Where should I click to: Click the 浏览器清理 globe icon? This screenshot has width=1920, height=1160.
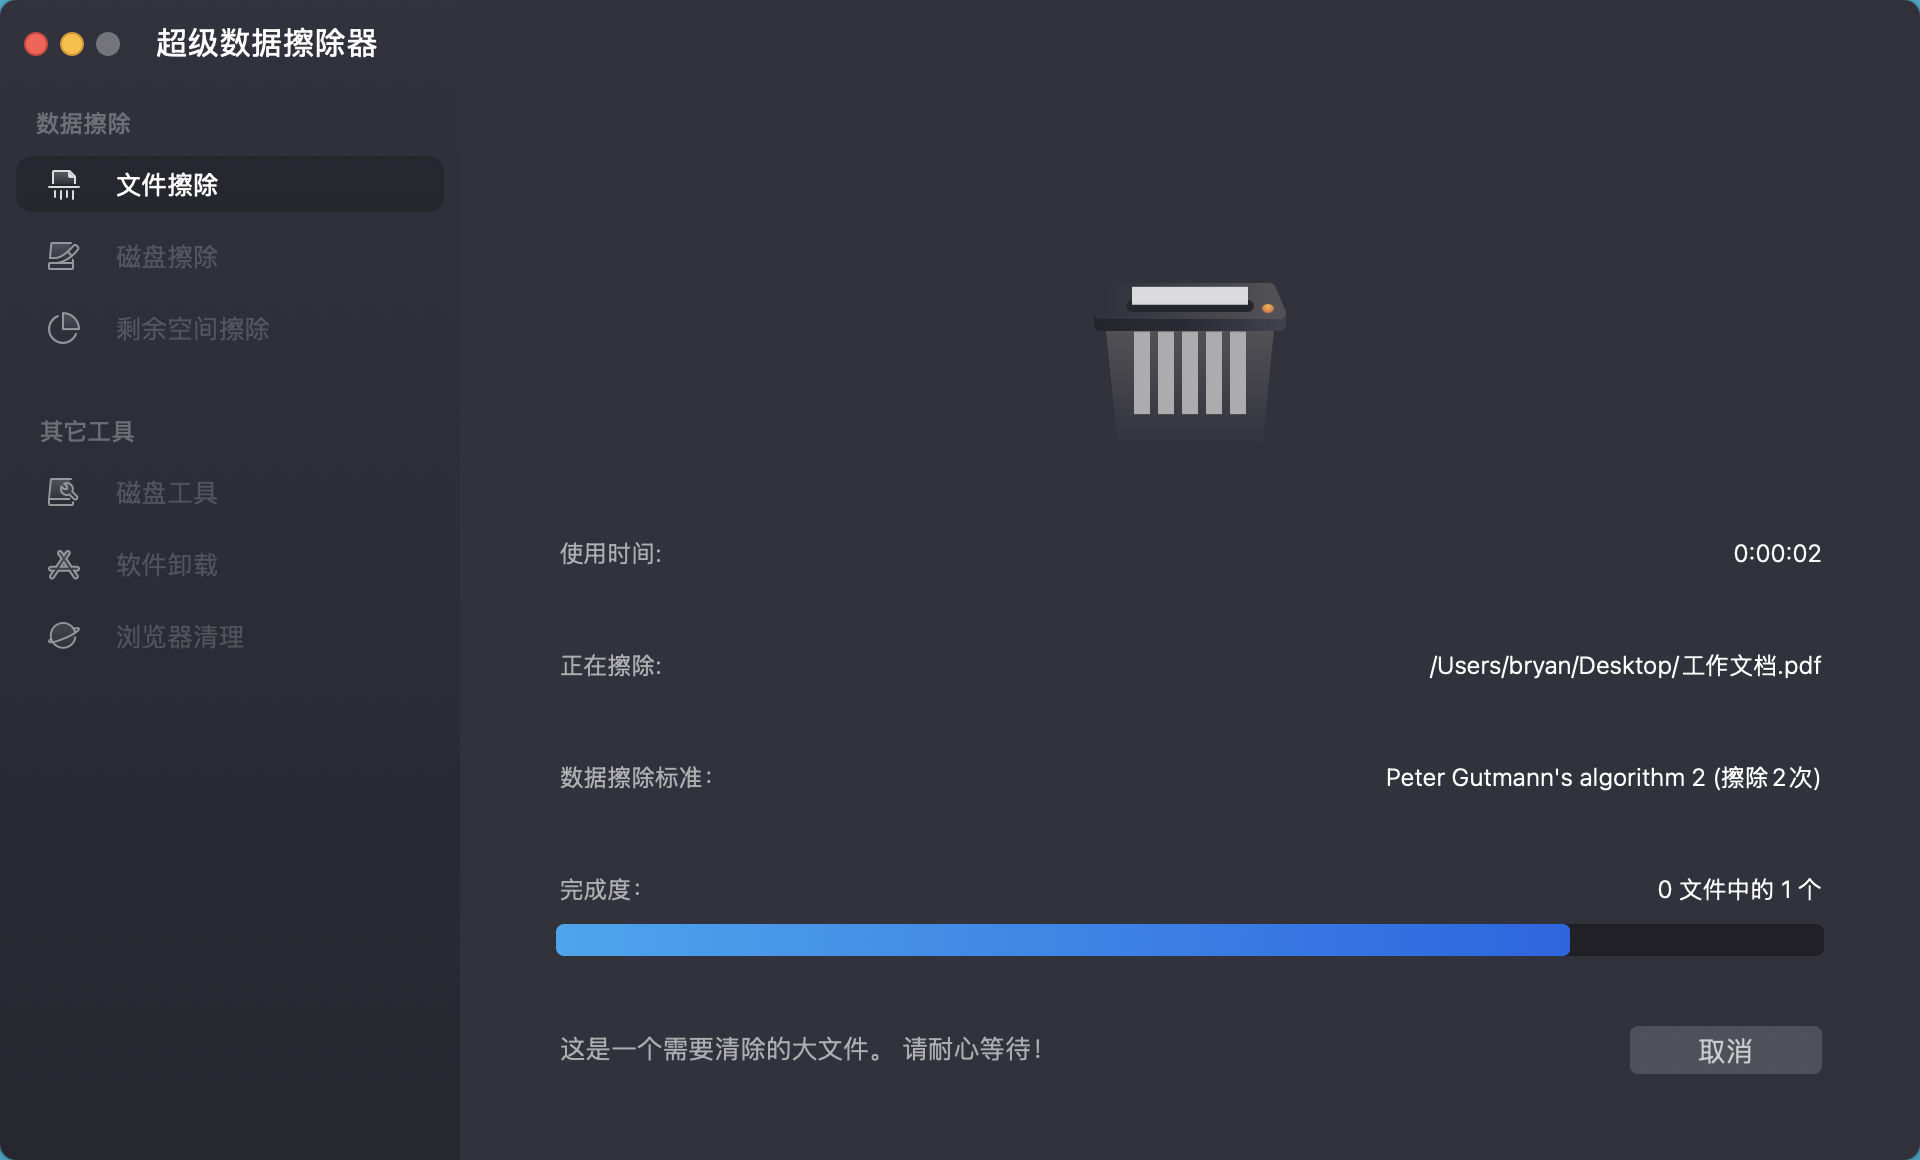pyautogui.click(x=63, y=636)
